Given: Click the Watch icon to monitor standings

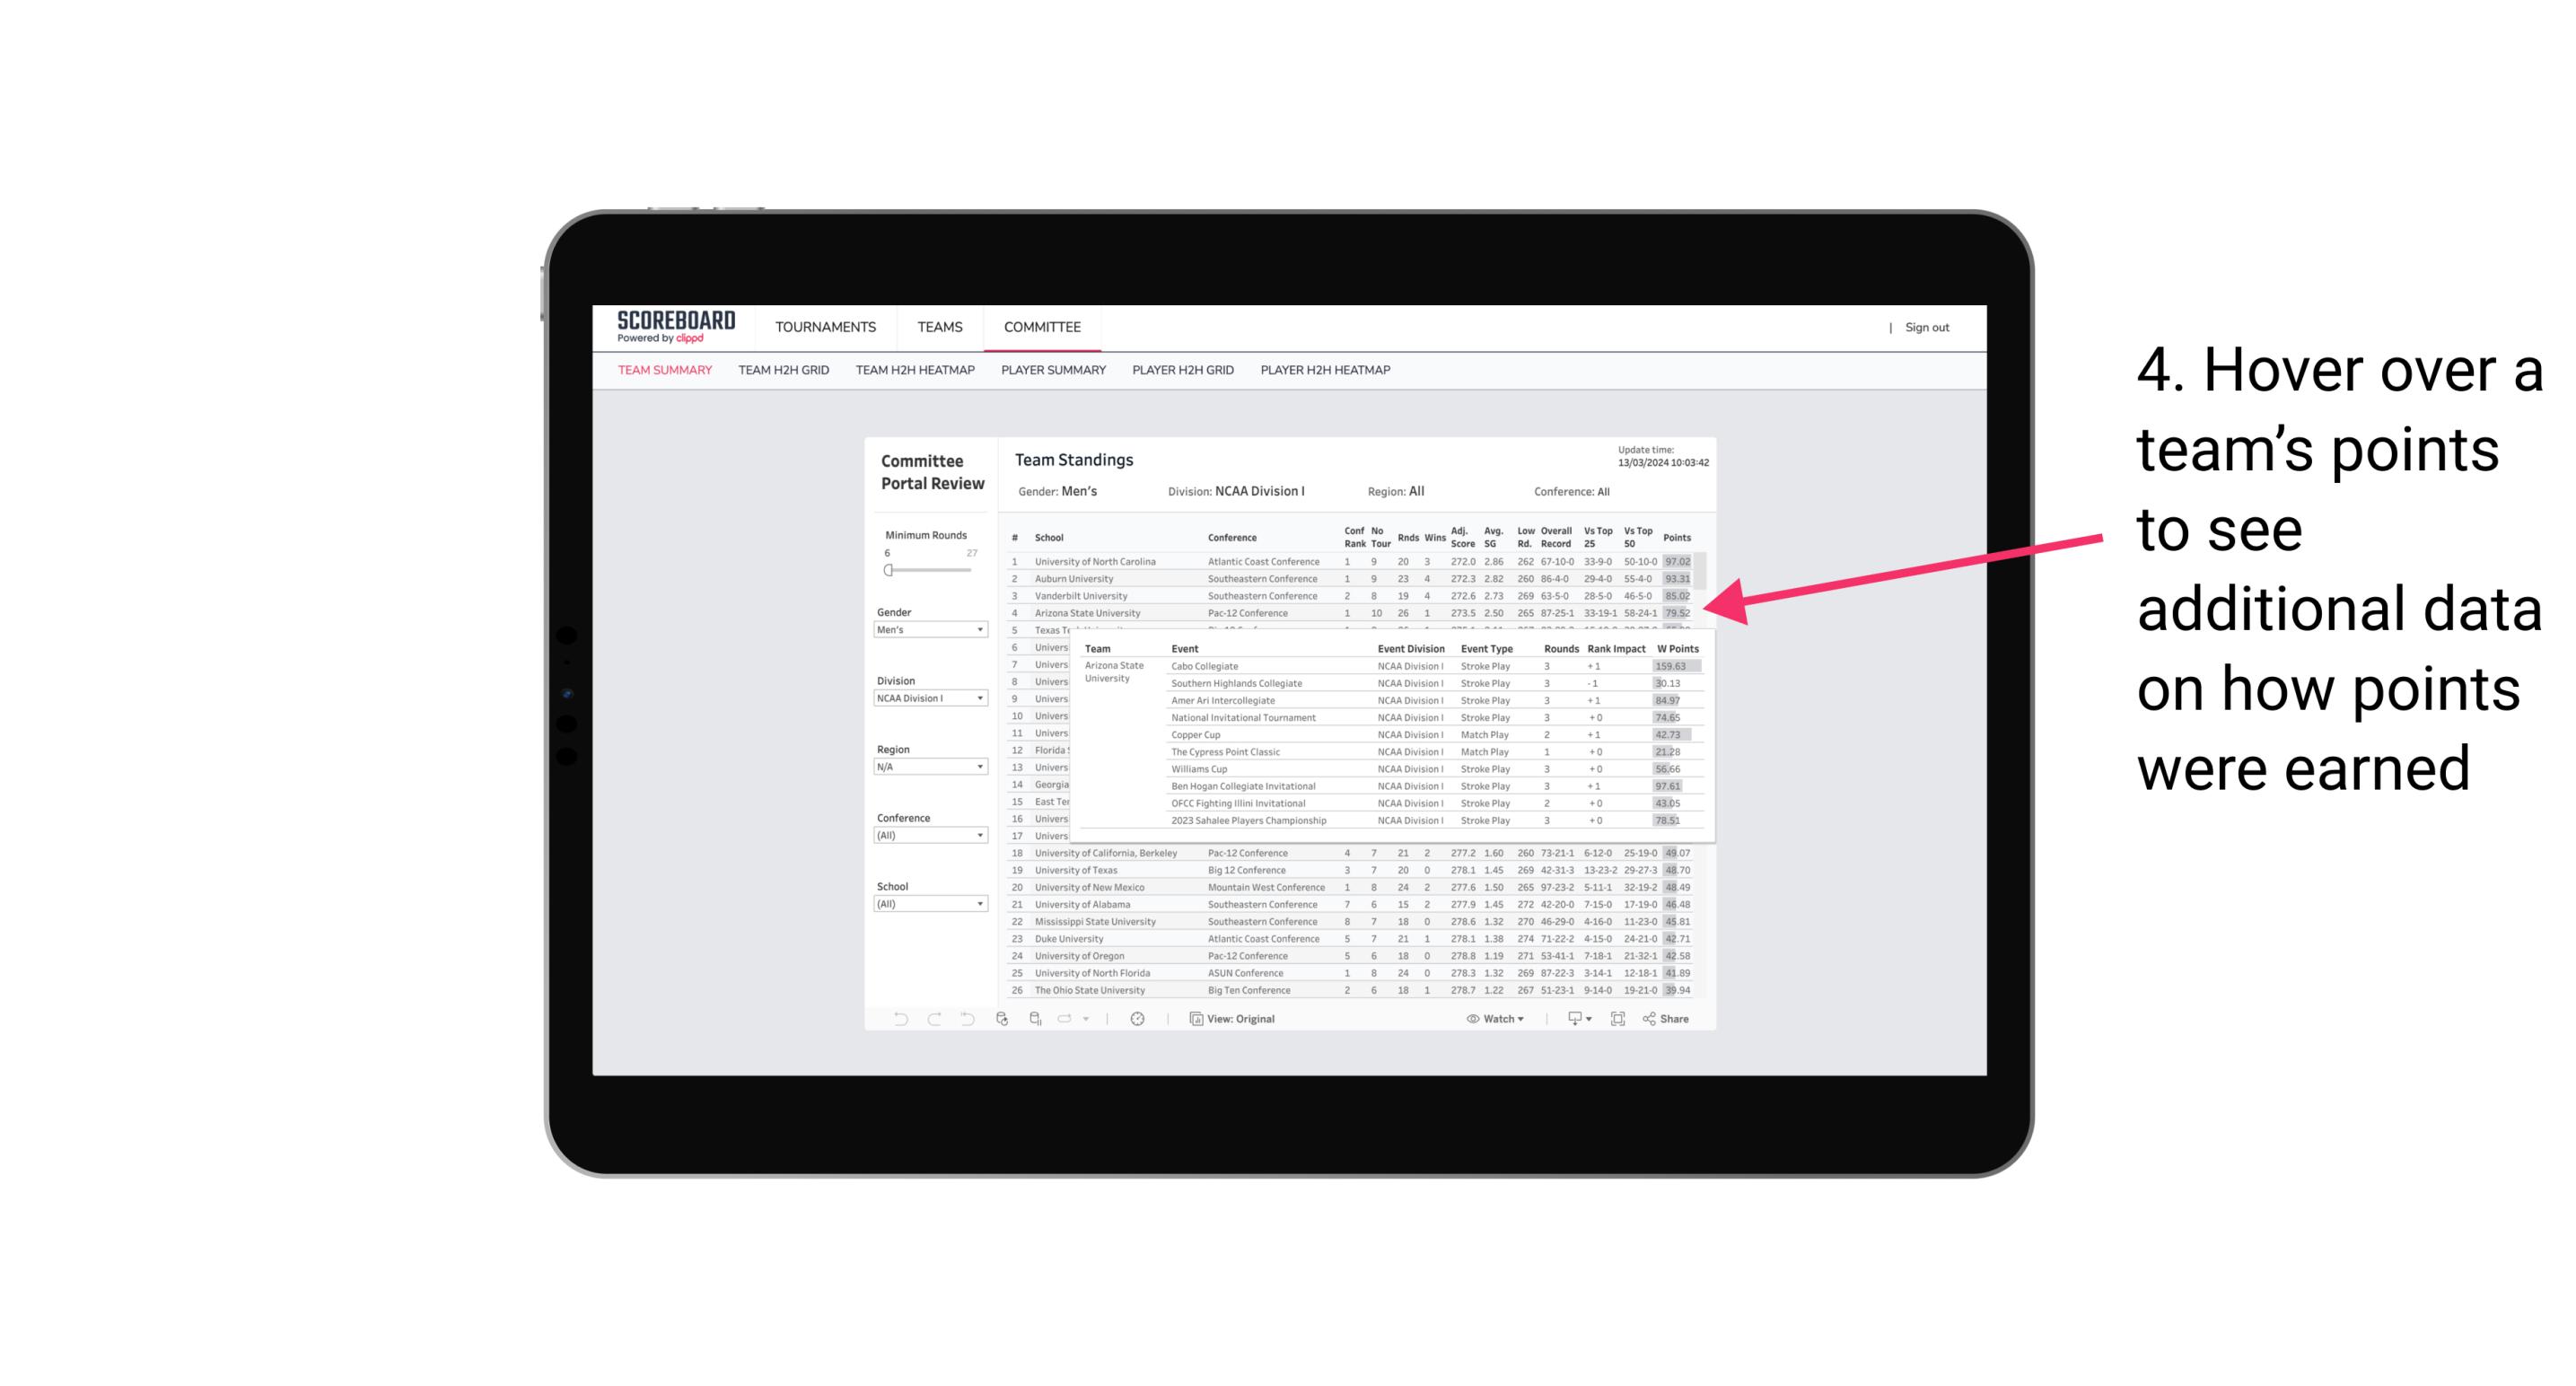Looking at the screenshot, I should coord(1494,1019).
